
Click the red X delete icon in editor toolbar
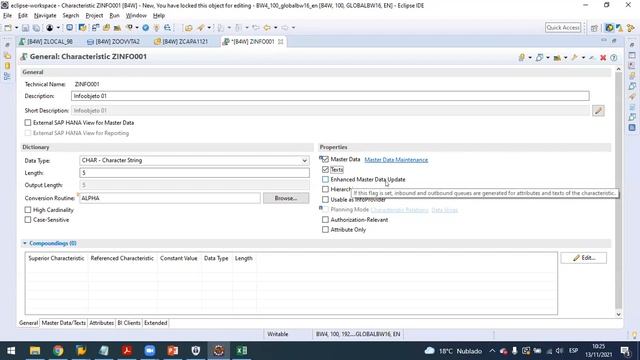click(x=603, y=58)
